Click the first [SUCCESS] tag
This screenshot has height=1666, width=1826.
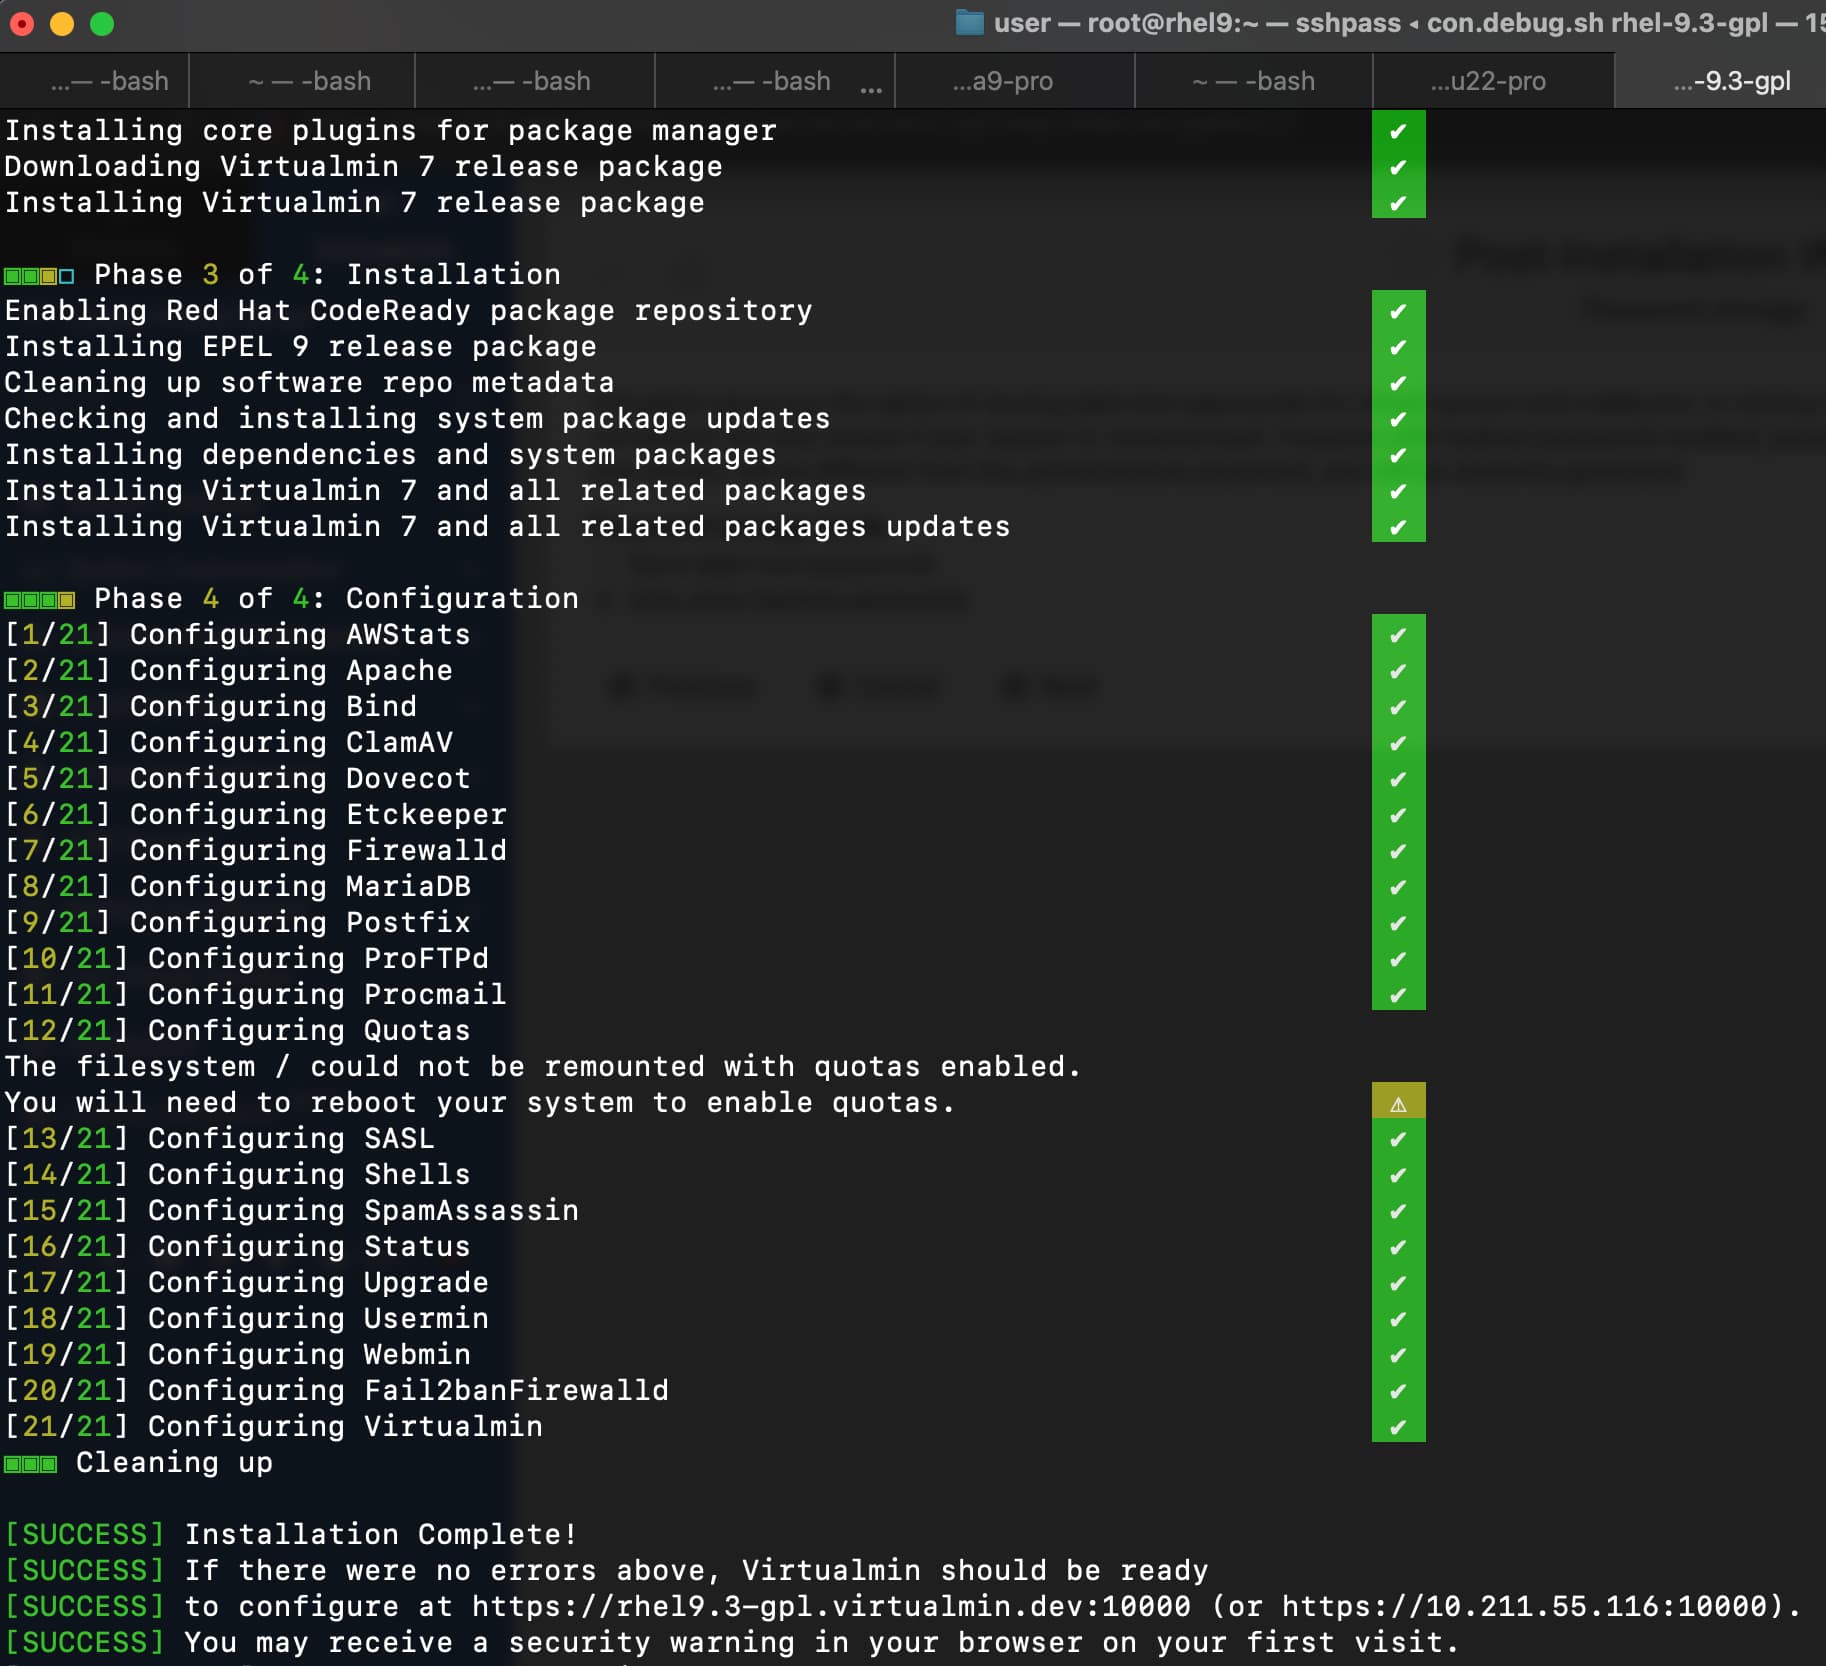[84, 1534]
